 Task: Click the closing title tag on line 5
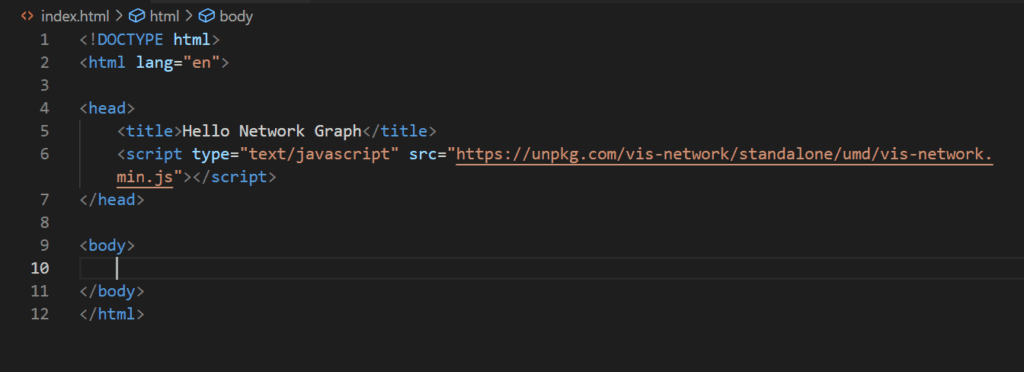click(x=399, y=131)
